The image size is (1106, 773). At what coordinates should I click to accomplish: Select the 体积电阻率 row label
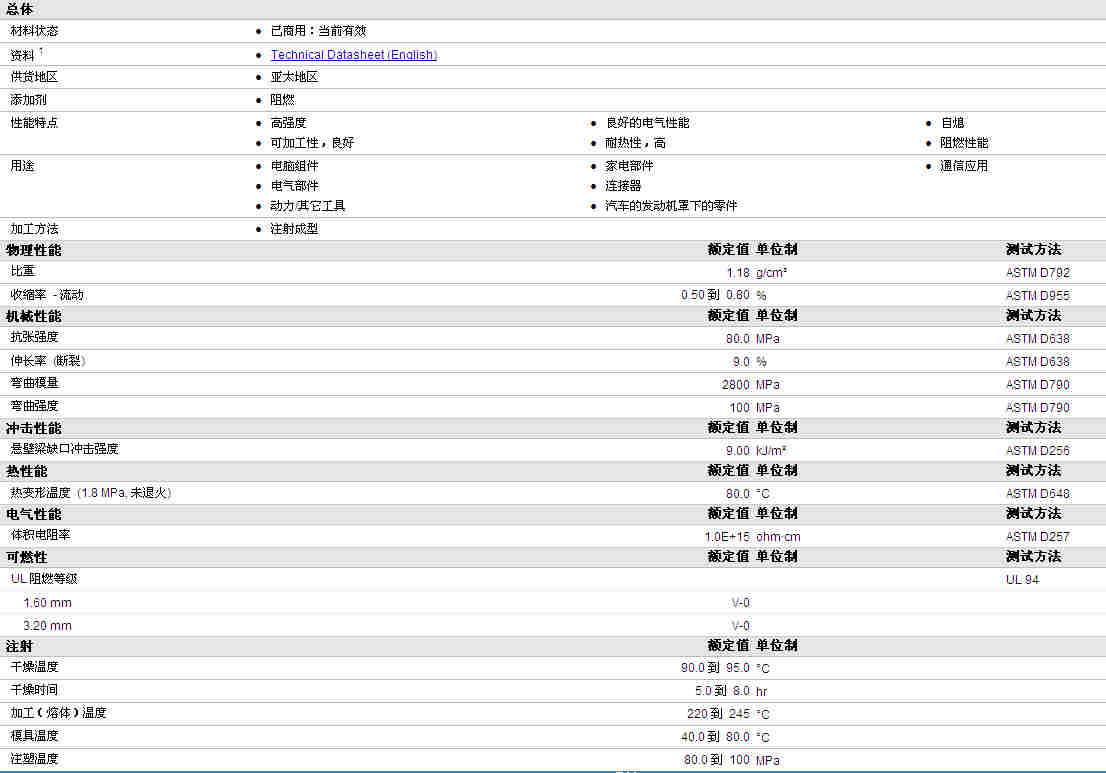point(40,535)
